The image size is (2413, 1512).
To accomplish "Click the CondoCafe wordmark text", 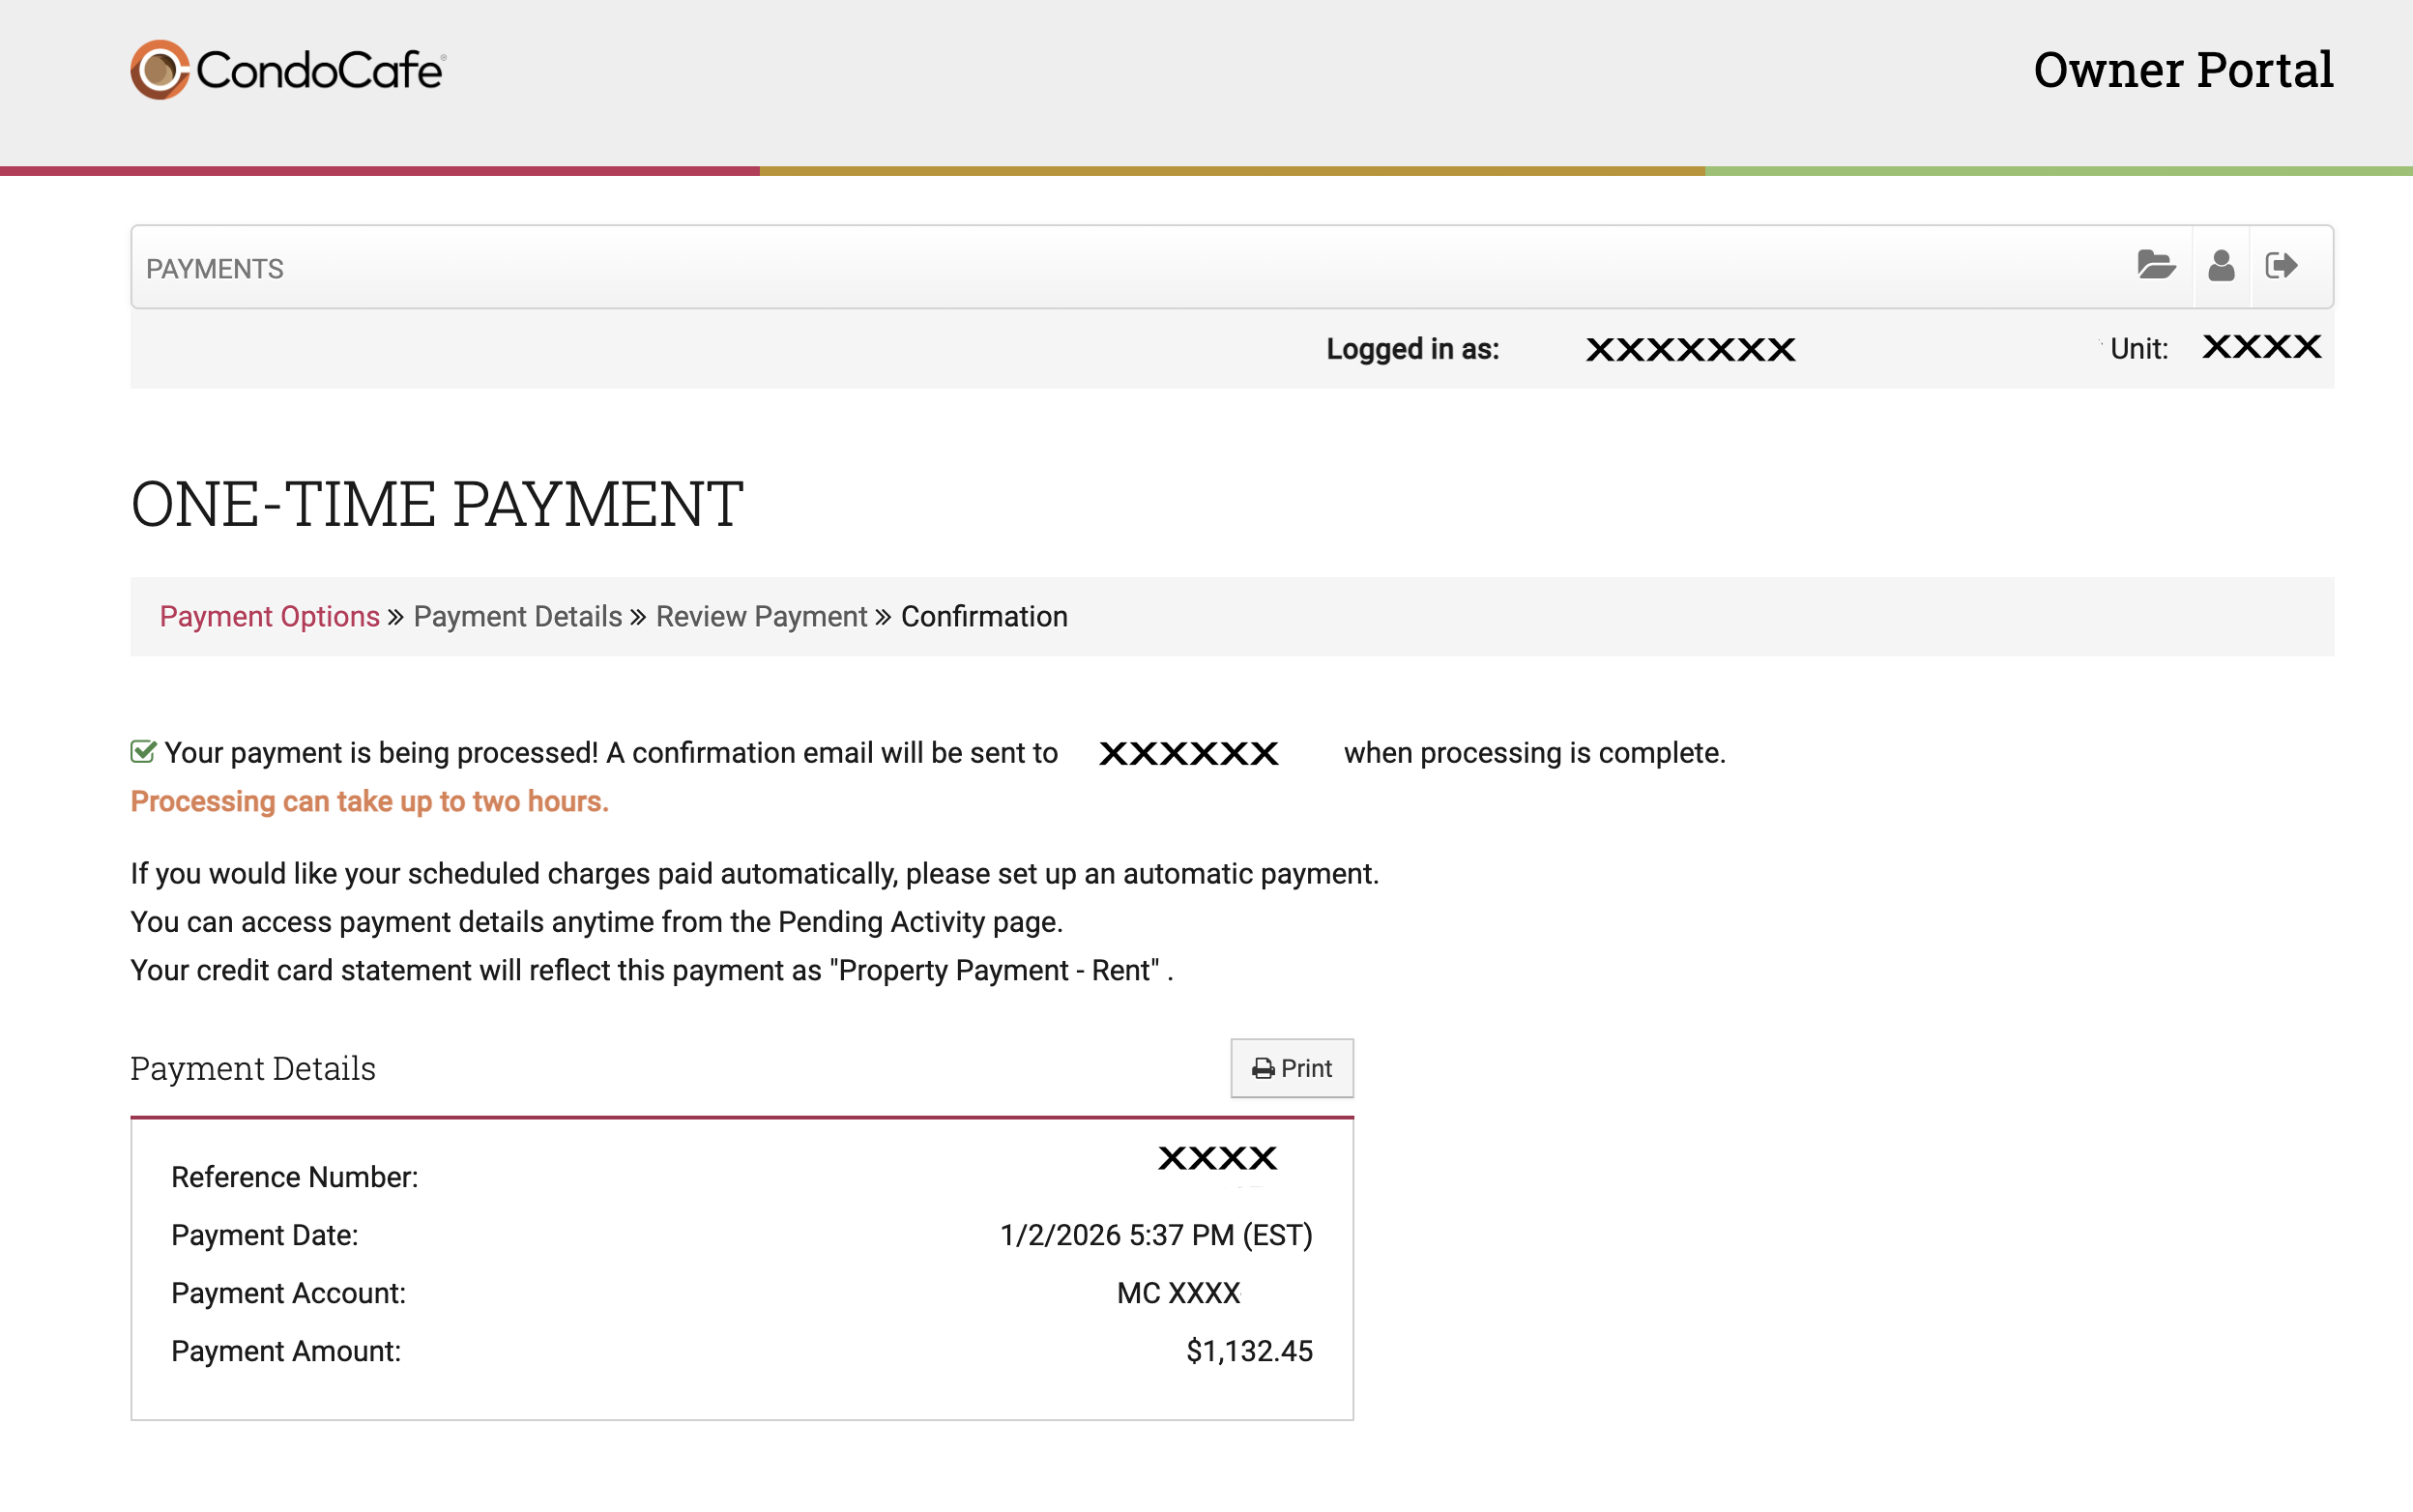I will [x=320, y=70].
